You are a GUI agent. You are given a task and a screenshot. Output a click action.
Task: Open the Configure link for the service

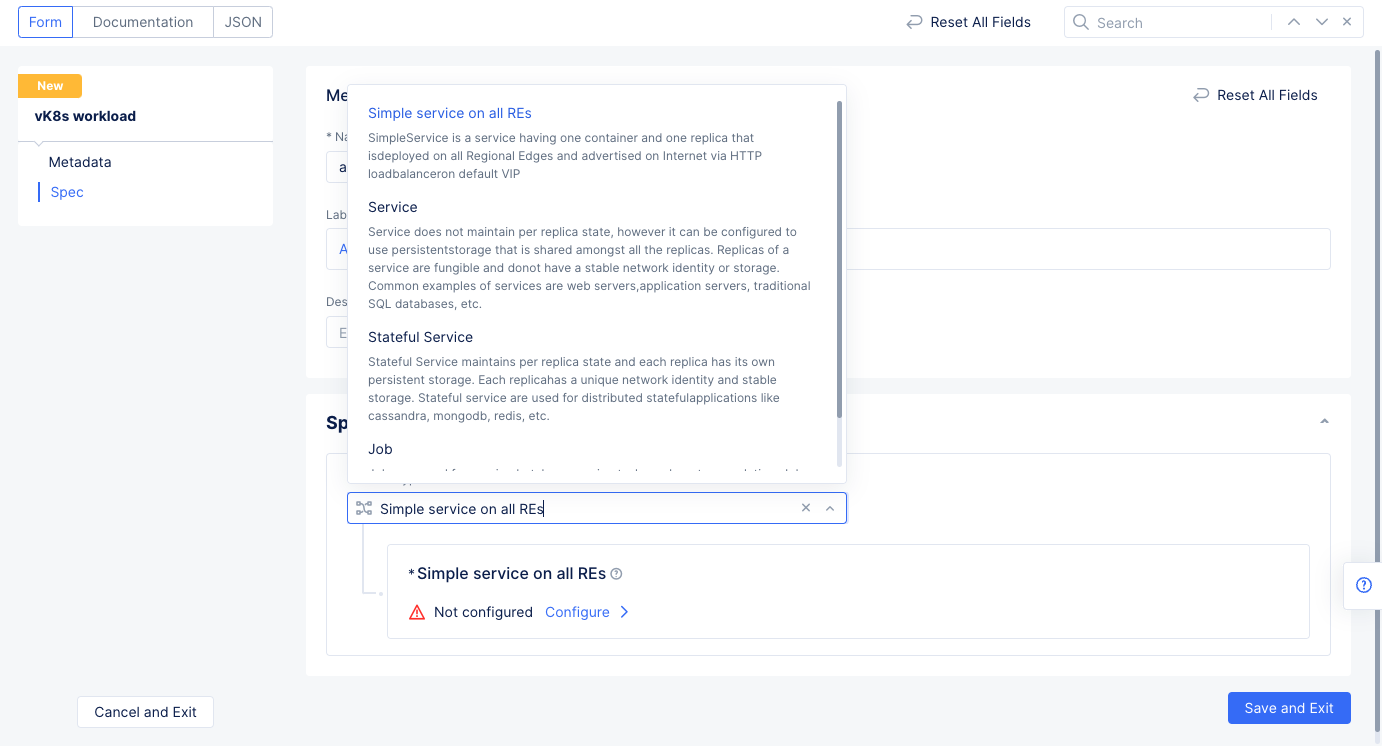point(578,611)
